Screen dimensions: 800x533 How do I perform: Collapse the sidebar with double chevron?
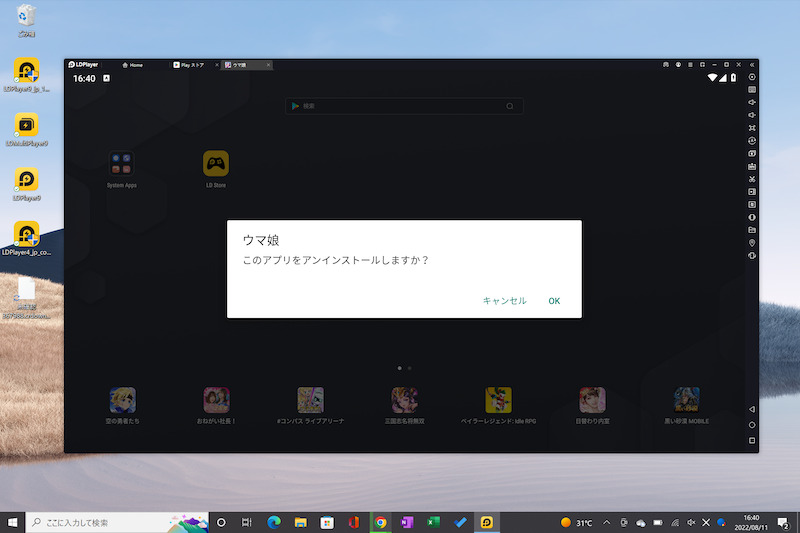[x=752, y=65]
